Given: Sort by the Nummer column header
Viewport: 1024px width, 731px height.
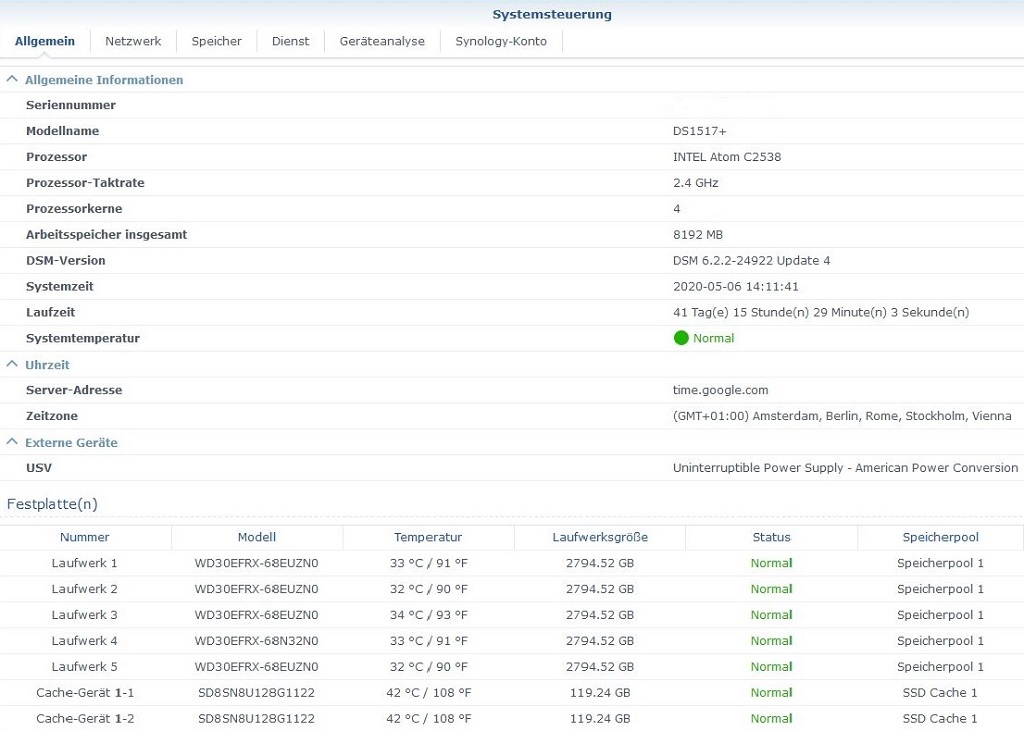Looking at the screenshot, I should tap(85, 537).
